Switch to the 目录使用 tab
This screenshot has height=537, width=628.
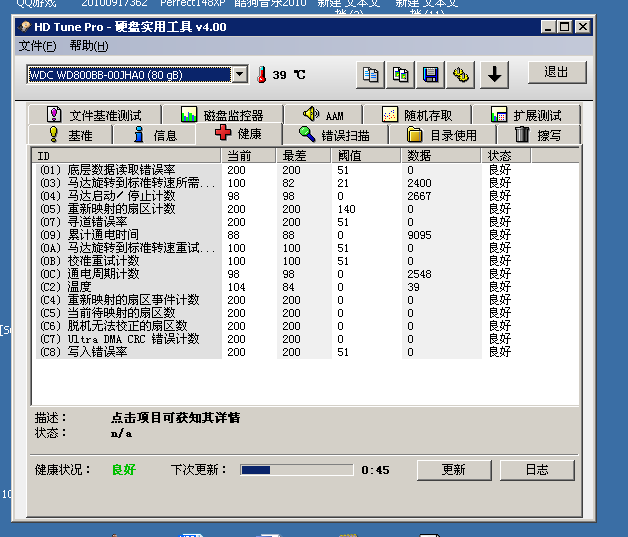coord(442,135)
